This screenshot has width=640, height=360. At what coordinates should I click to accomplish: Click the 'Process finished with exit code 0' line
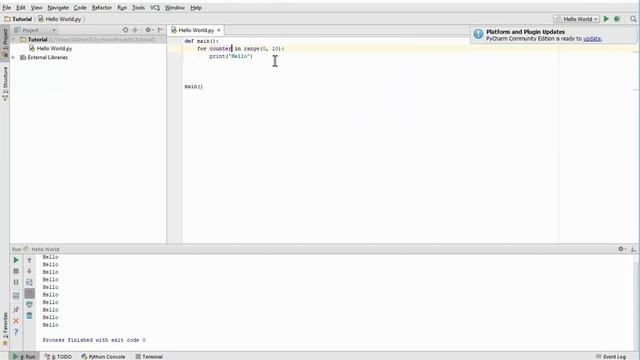94,340
